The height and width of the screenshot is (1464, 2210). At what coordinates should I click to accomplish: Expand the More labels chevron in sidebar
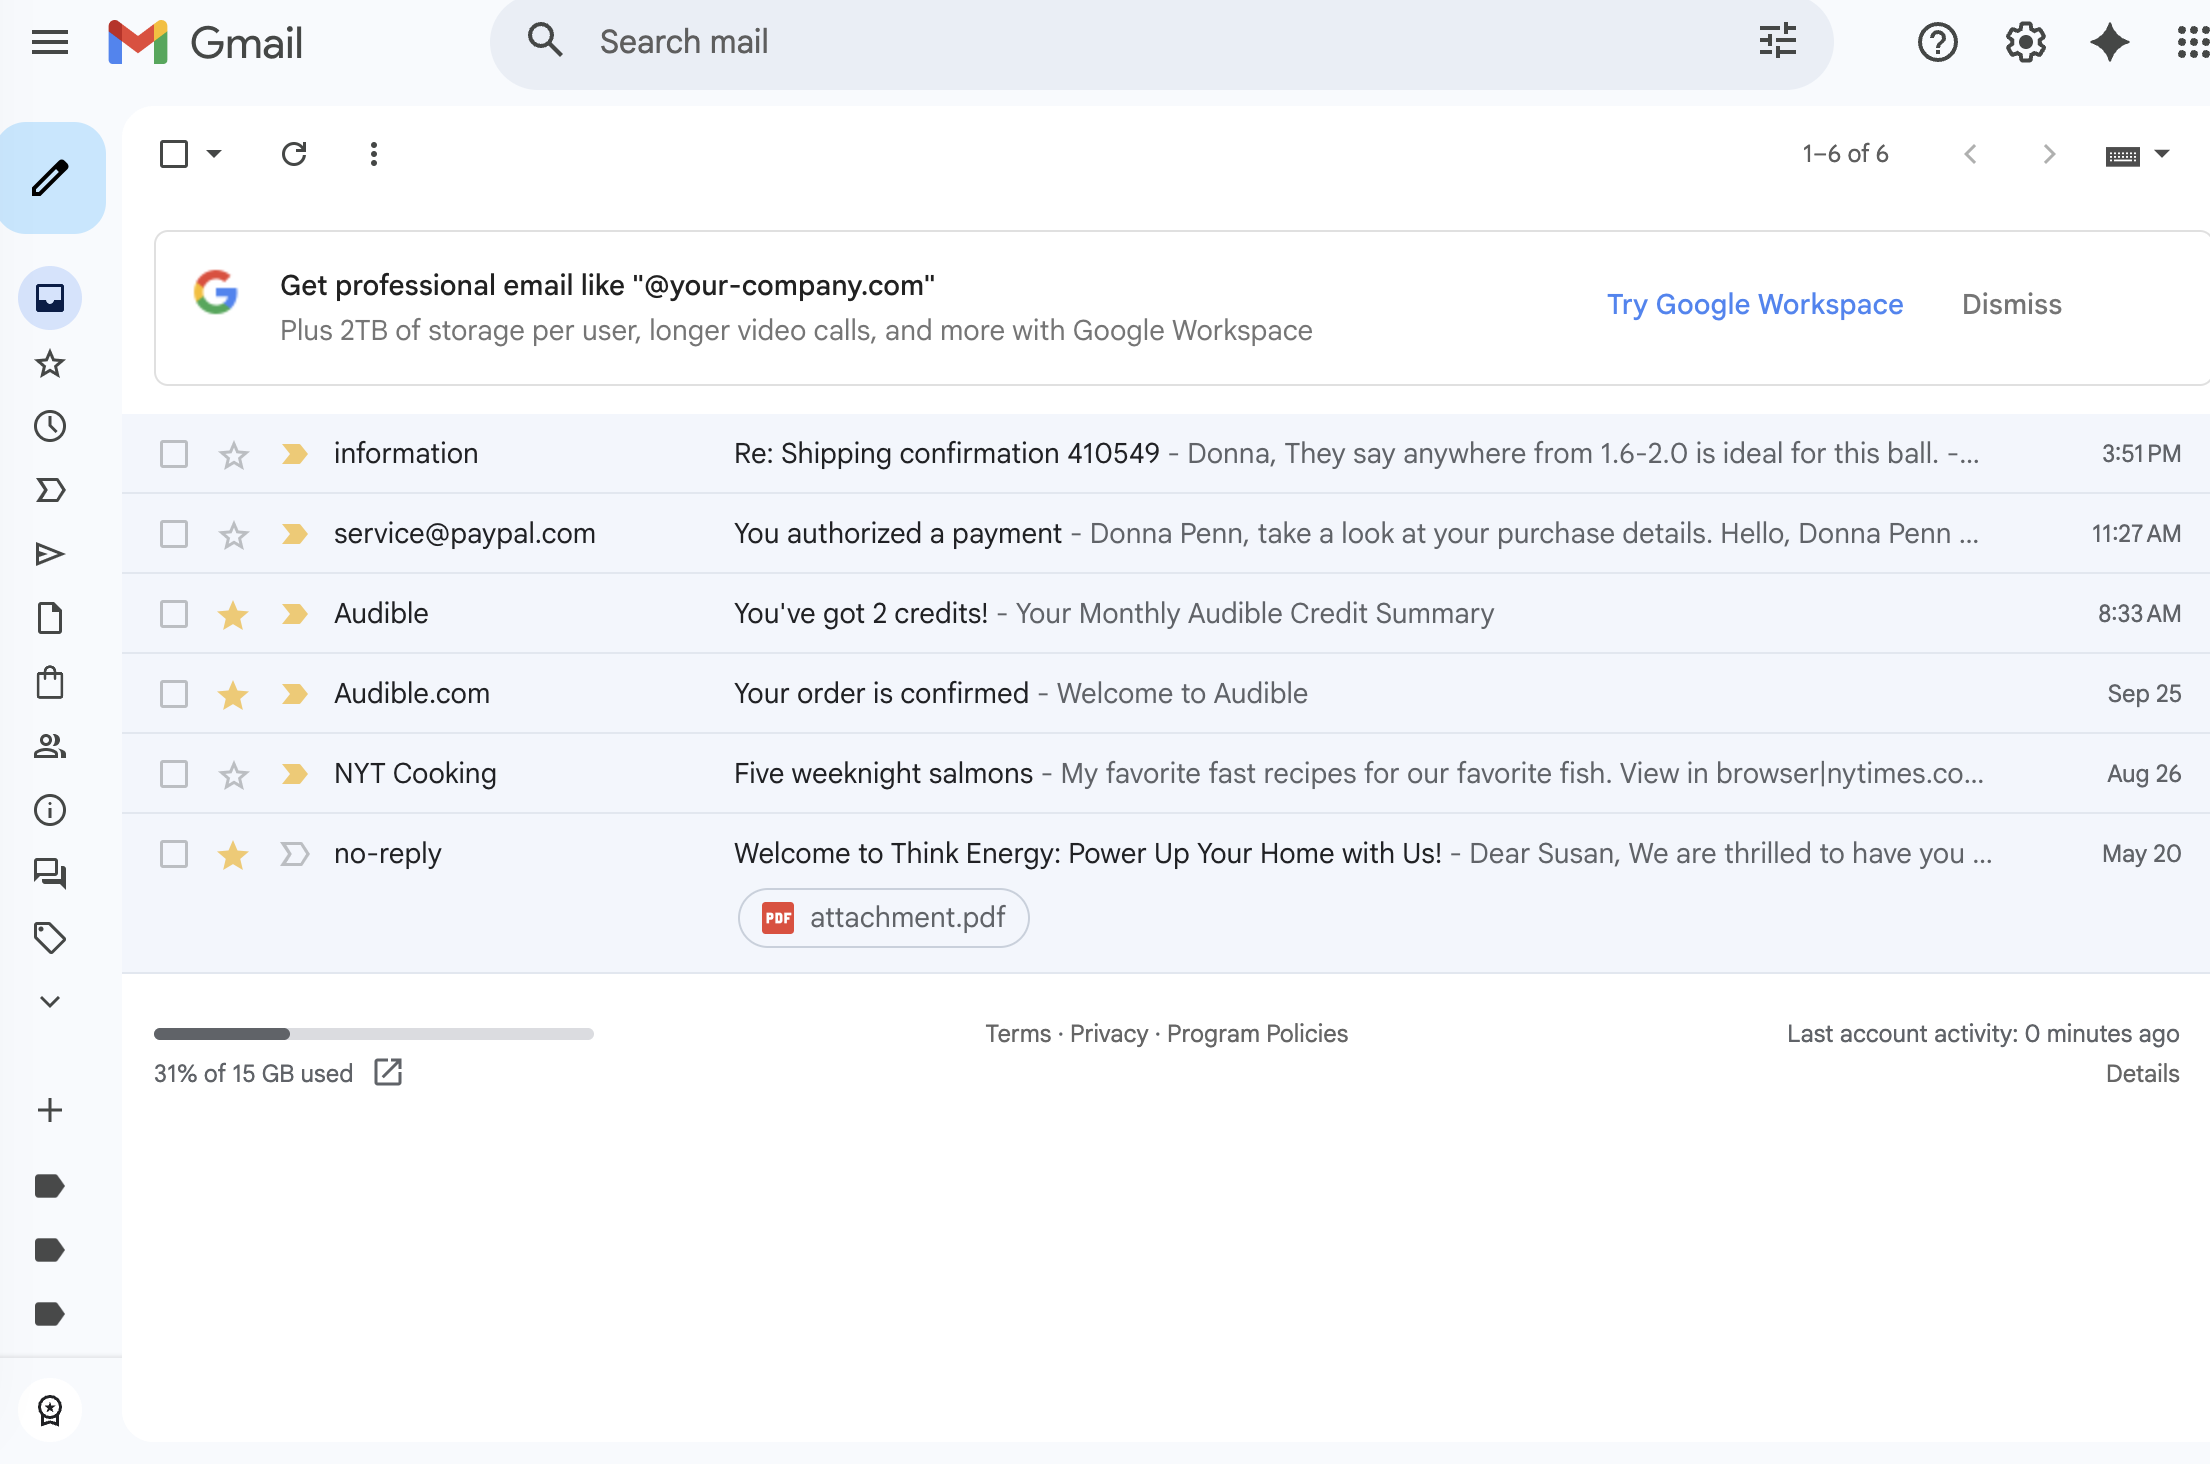click(50, 1001)
